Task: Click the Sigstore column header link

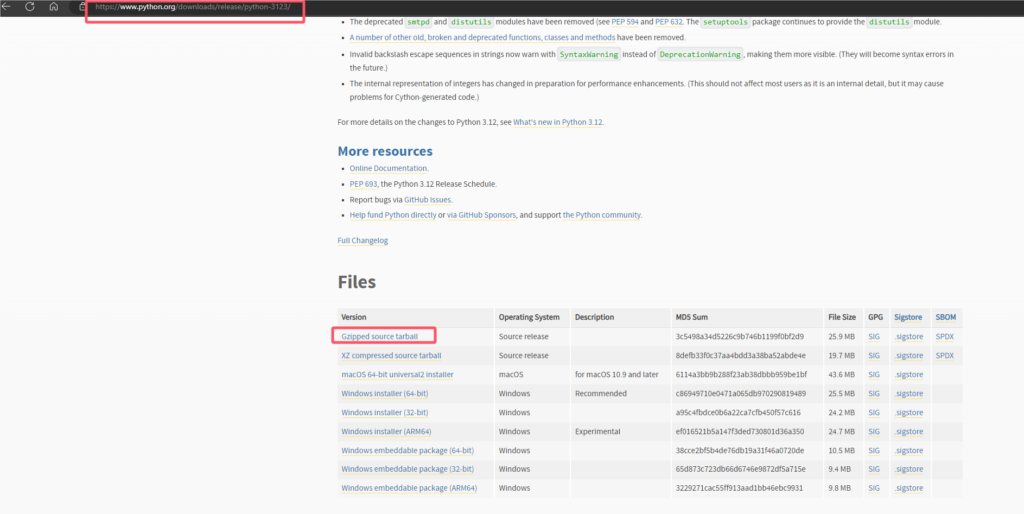Action: click(908, 317)
